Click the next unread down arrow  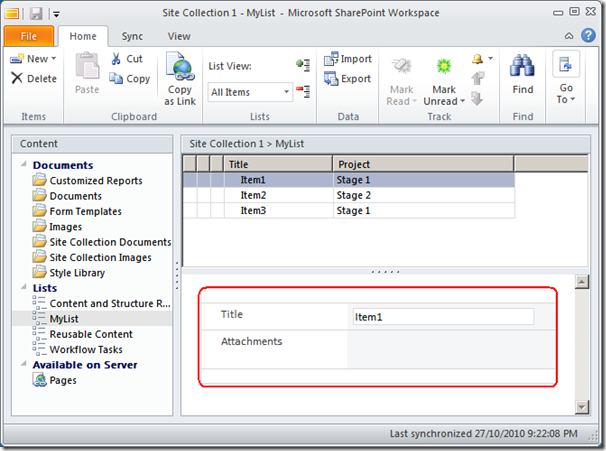pos(477,98)
